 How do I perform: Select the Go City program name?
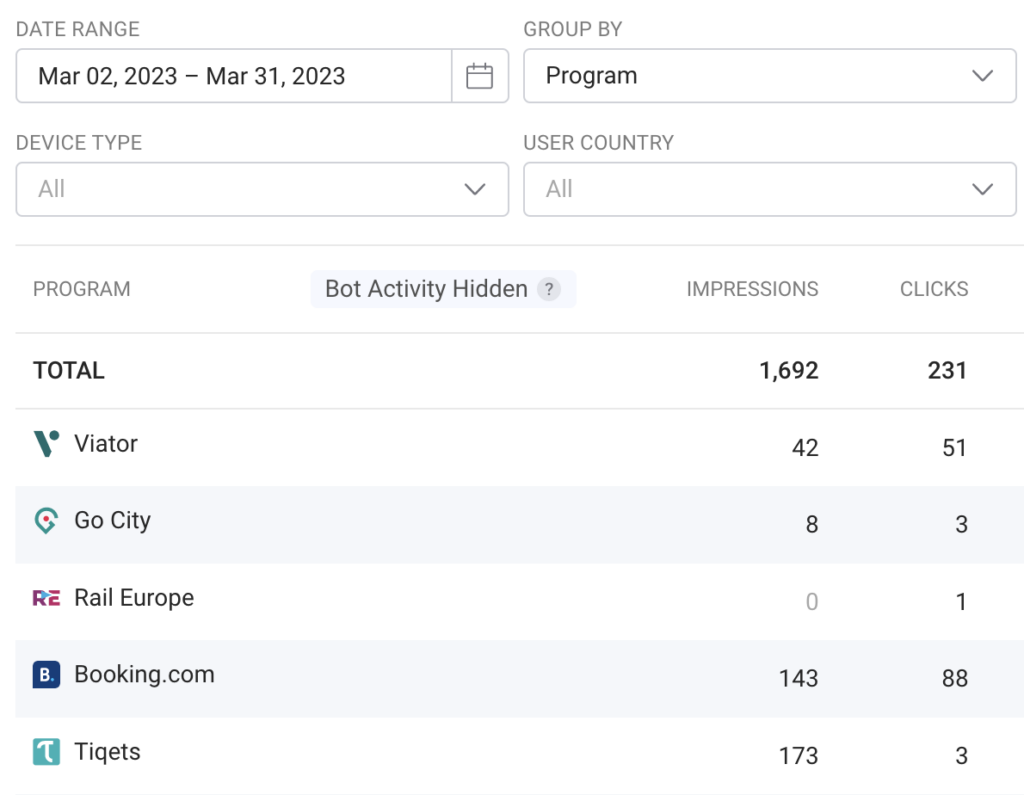112,521
